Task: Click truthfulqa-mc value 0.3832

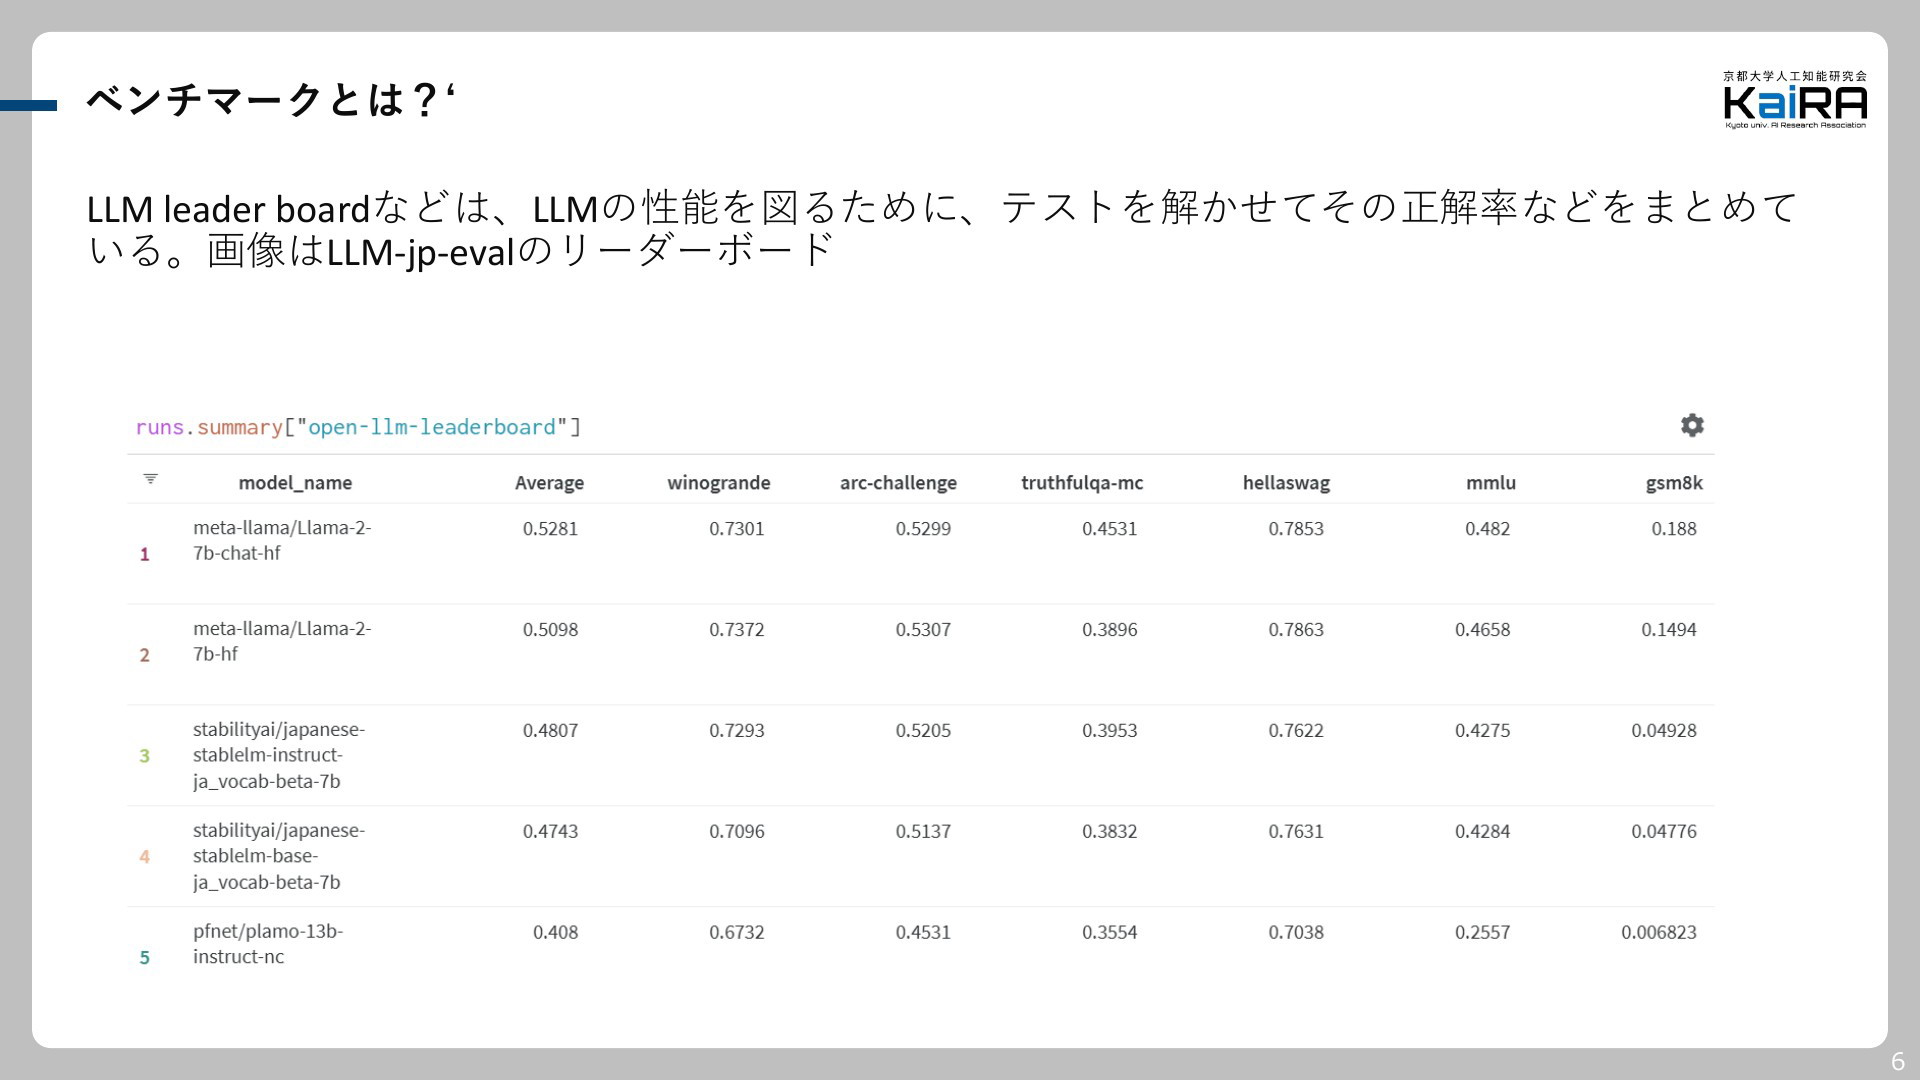Action: (1110, 832)
